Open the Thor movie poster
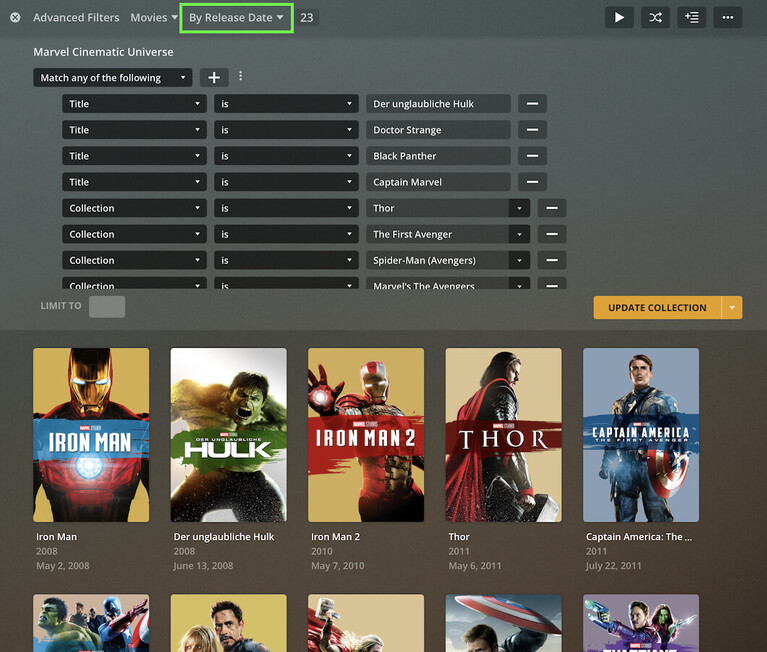This screenshot has width=767, height=652. [503, 435]
